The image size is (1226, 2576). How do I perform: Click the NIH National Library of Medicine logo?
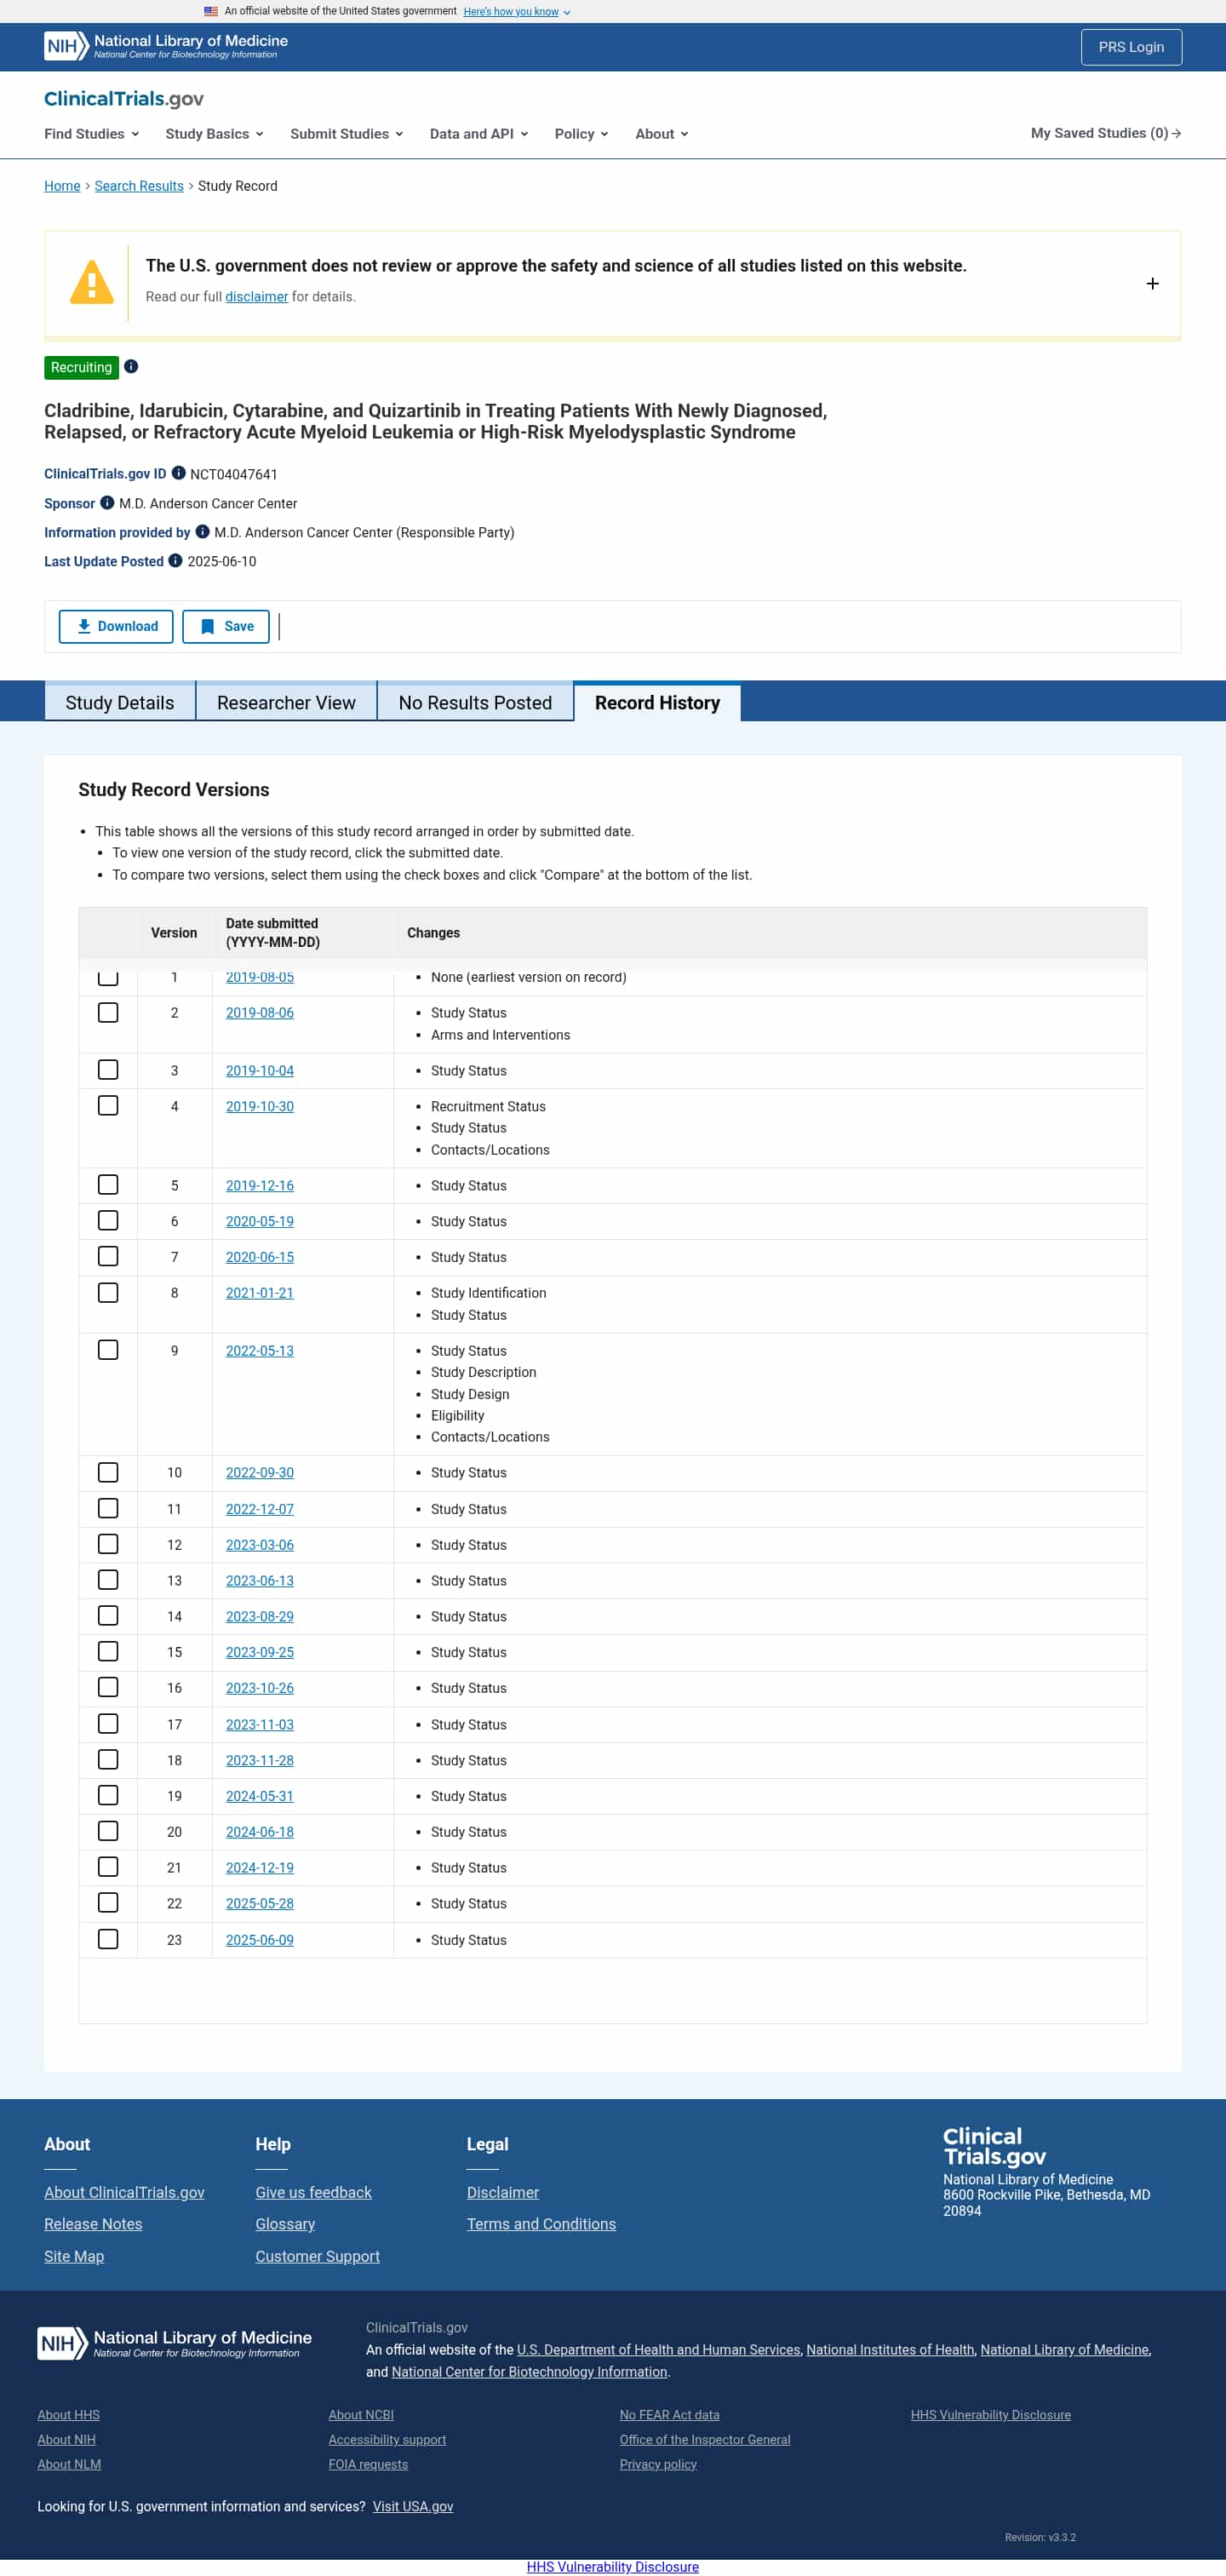[166, 46]
